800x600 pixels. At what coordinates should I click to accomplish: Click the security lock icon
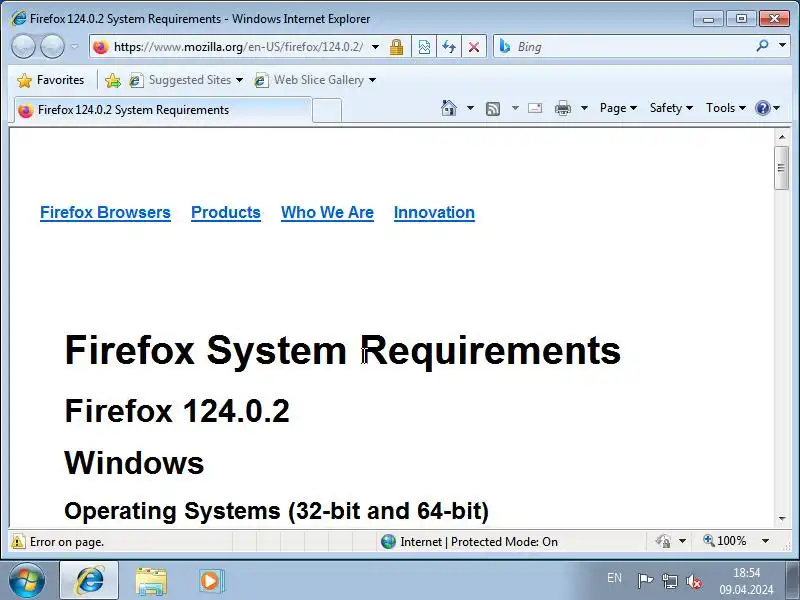pyautogui.click(x=396, y=47)
